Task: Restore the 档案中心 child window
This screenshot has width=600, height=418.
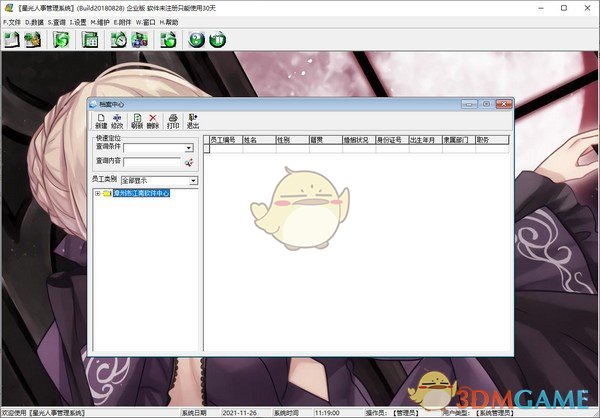Action: (x=486, y=104)
